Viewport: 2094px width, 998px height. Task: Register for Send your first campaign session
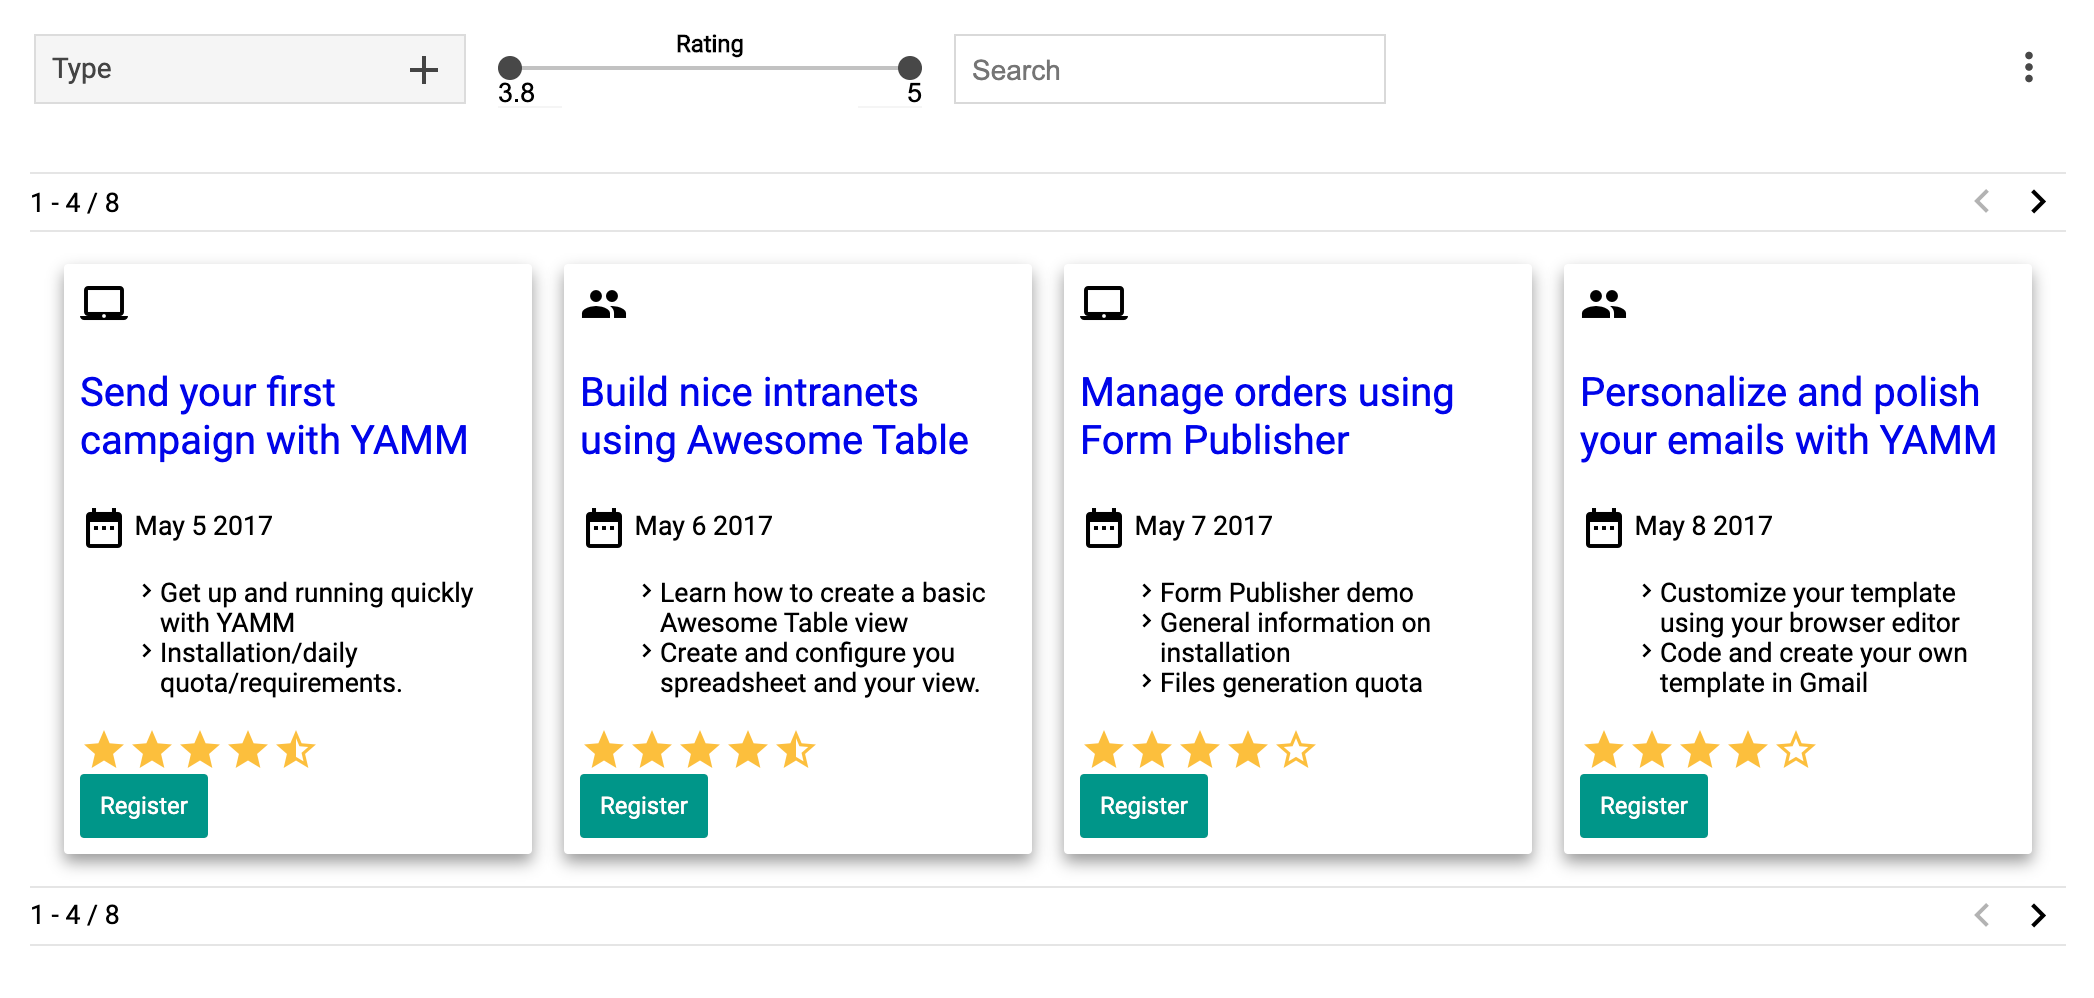coord(144,806)
